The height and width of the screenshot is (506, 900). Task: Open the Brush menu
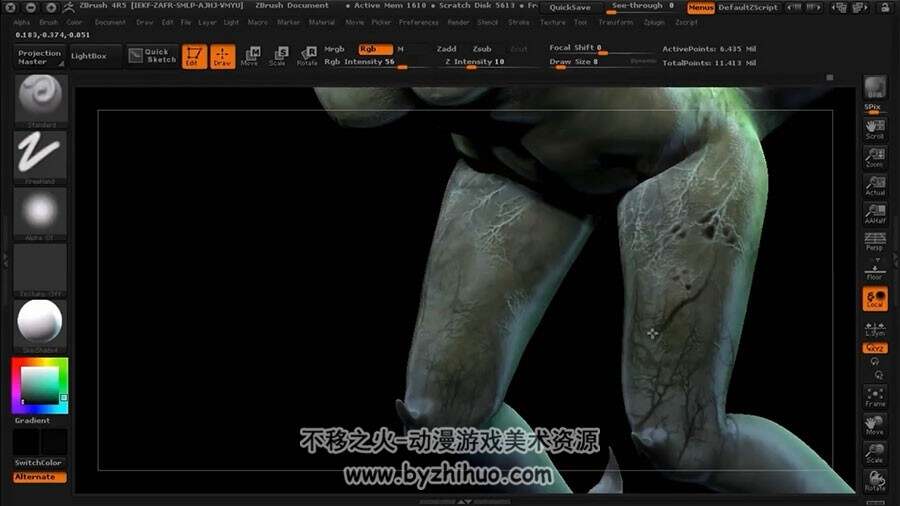(x=49, y=22)
